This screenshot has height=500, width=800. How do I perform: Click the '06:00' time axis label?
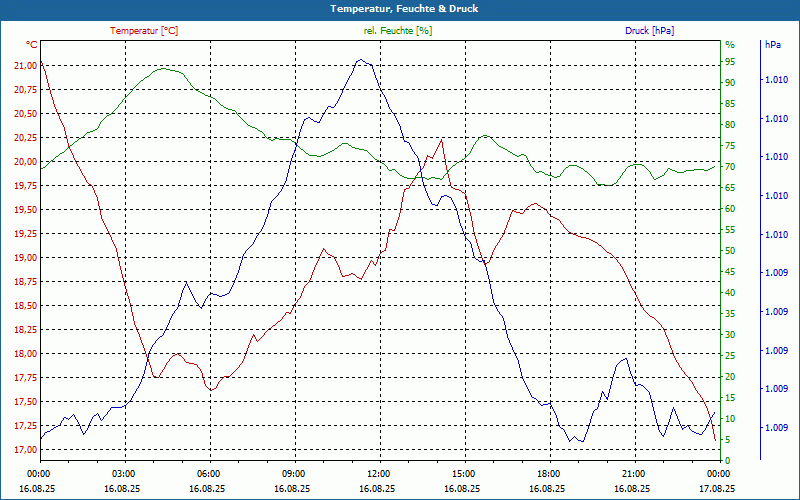[210, 473]
